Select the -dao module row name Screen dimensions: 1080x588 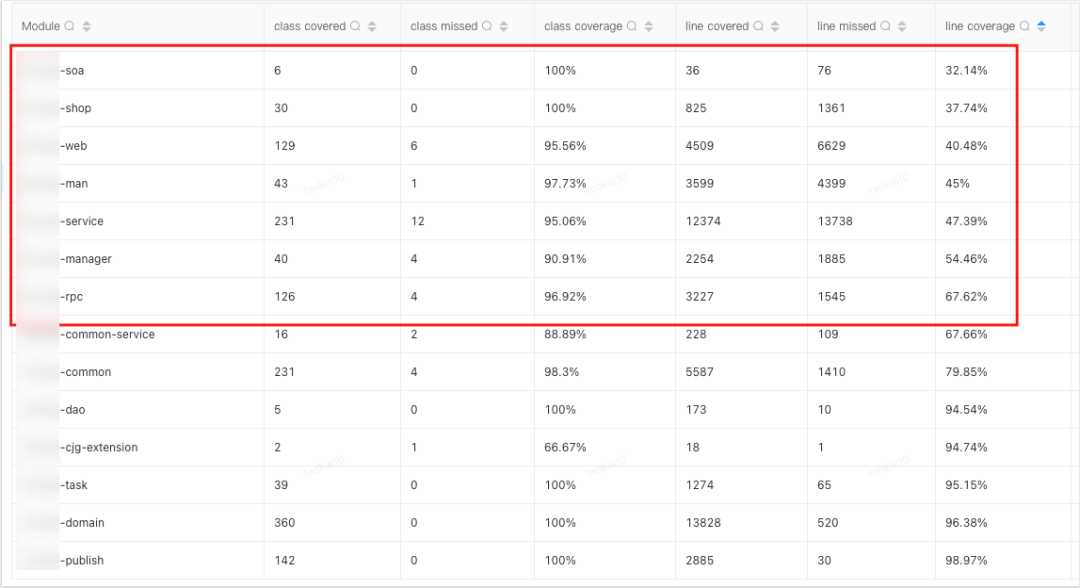(x=72, y=410)
